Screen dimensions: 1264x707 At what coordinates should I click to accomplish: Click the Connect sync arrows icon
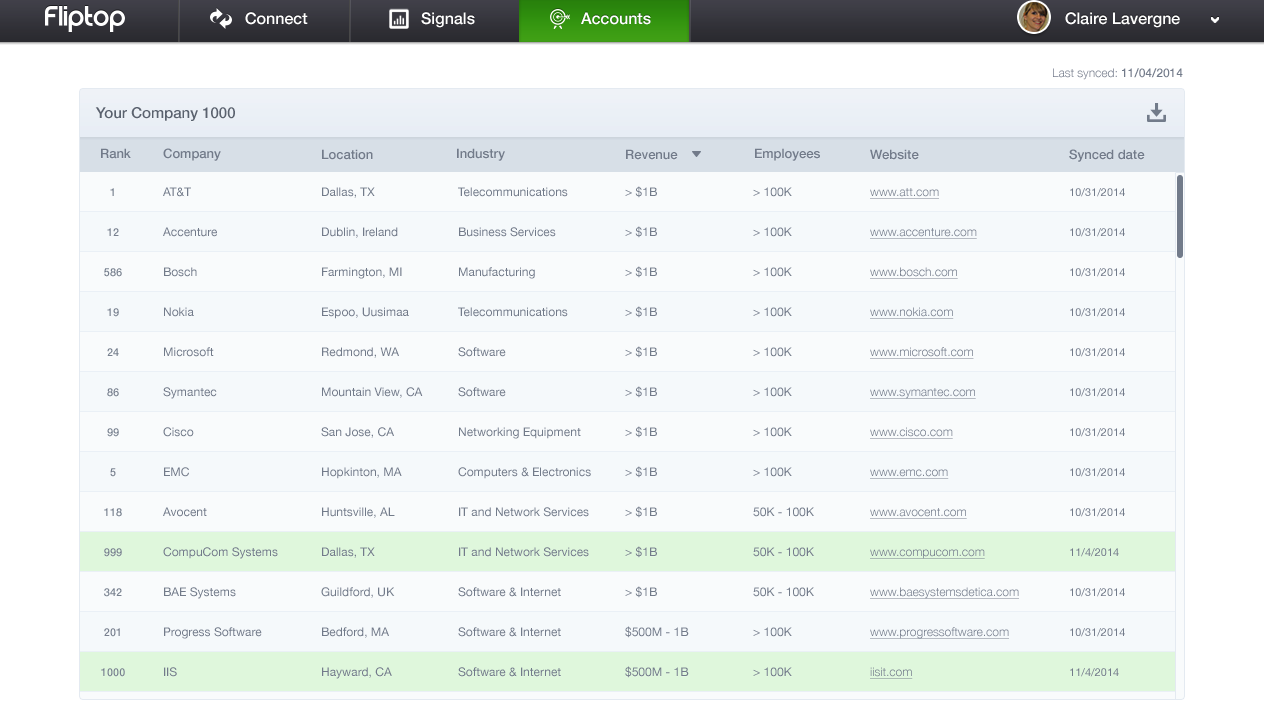click(221, 19)
